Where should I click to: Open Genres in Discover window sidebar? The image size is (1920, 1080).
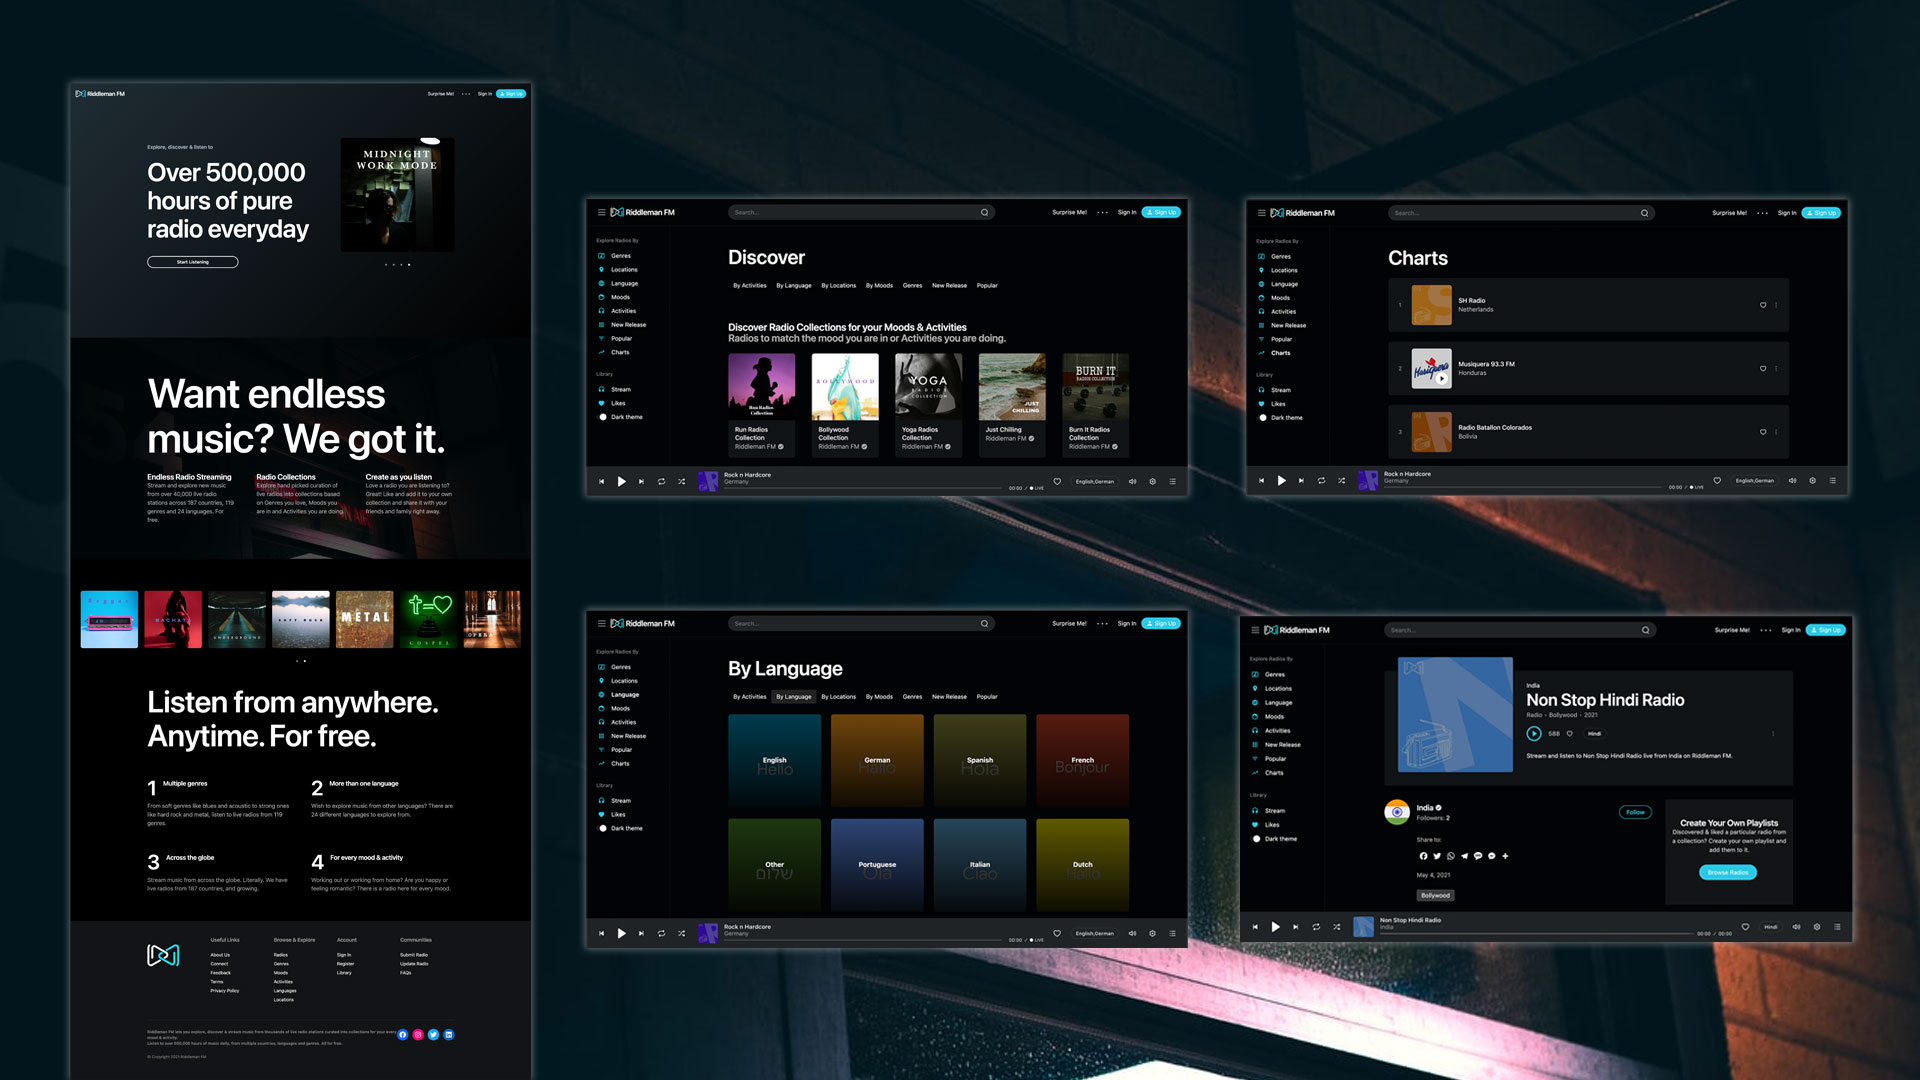(x=614, y=256)
